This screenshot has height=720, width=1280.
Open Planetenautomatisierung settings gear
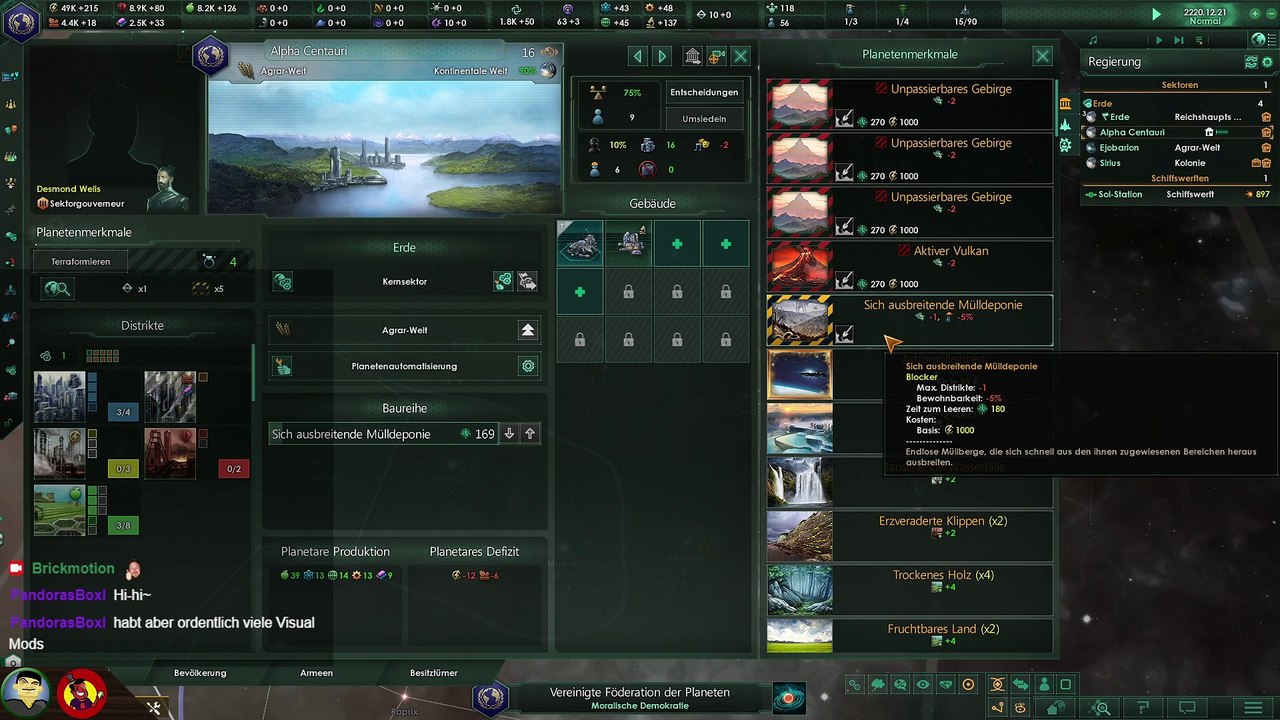pyautogui.click(x=528, y=366)
